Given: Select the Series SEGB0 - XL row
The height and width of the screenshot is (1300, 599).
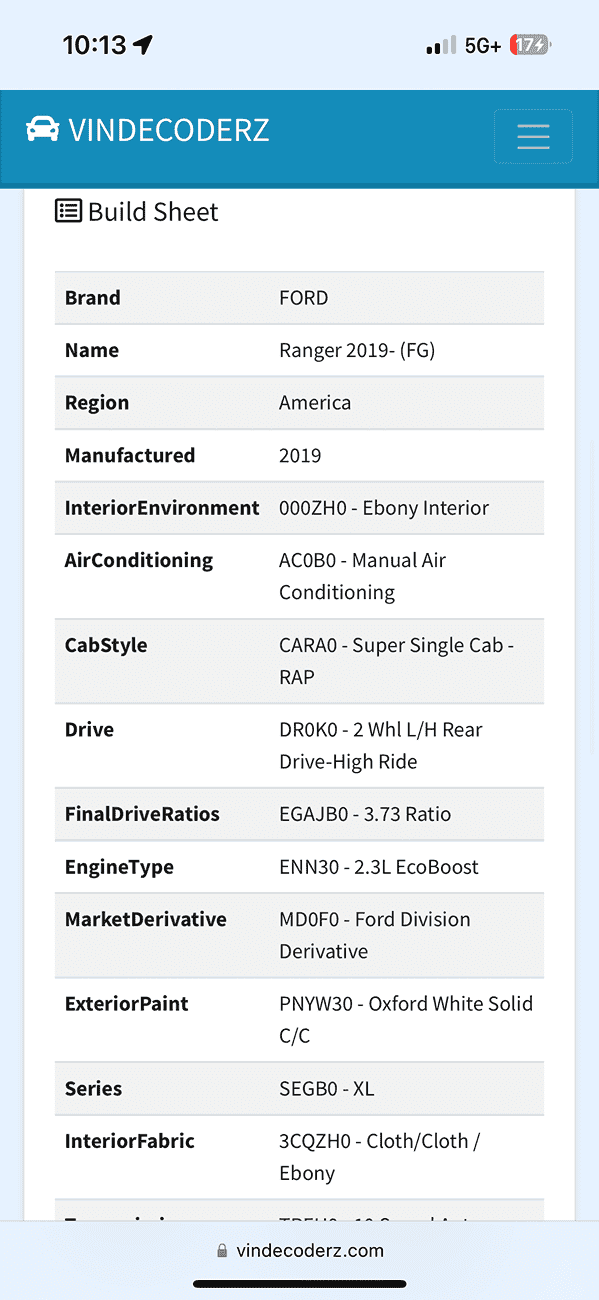Looking at the screenshot, I should click(299, 1089).
